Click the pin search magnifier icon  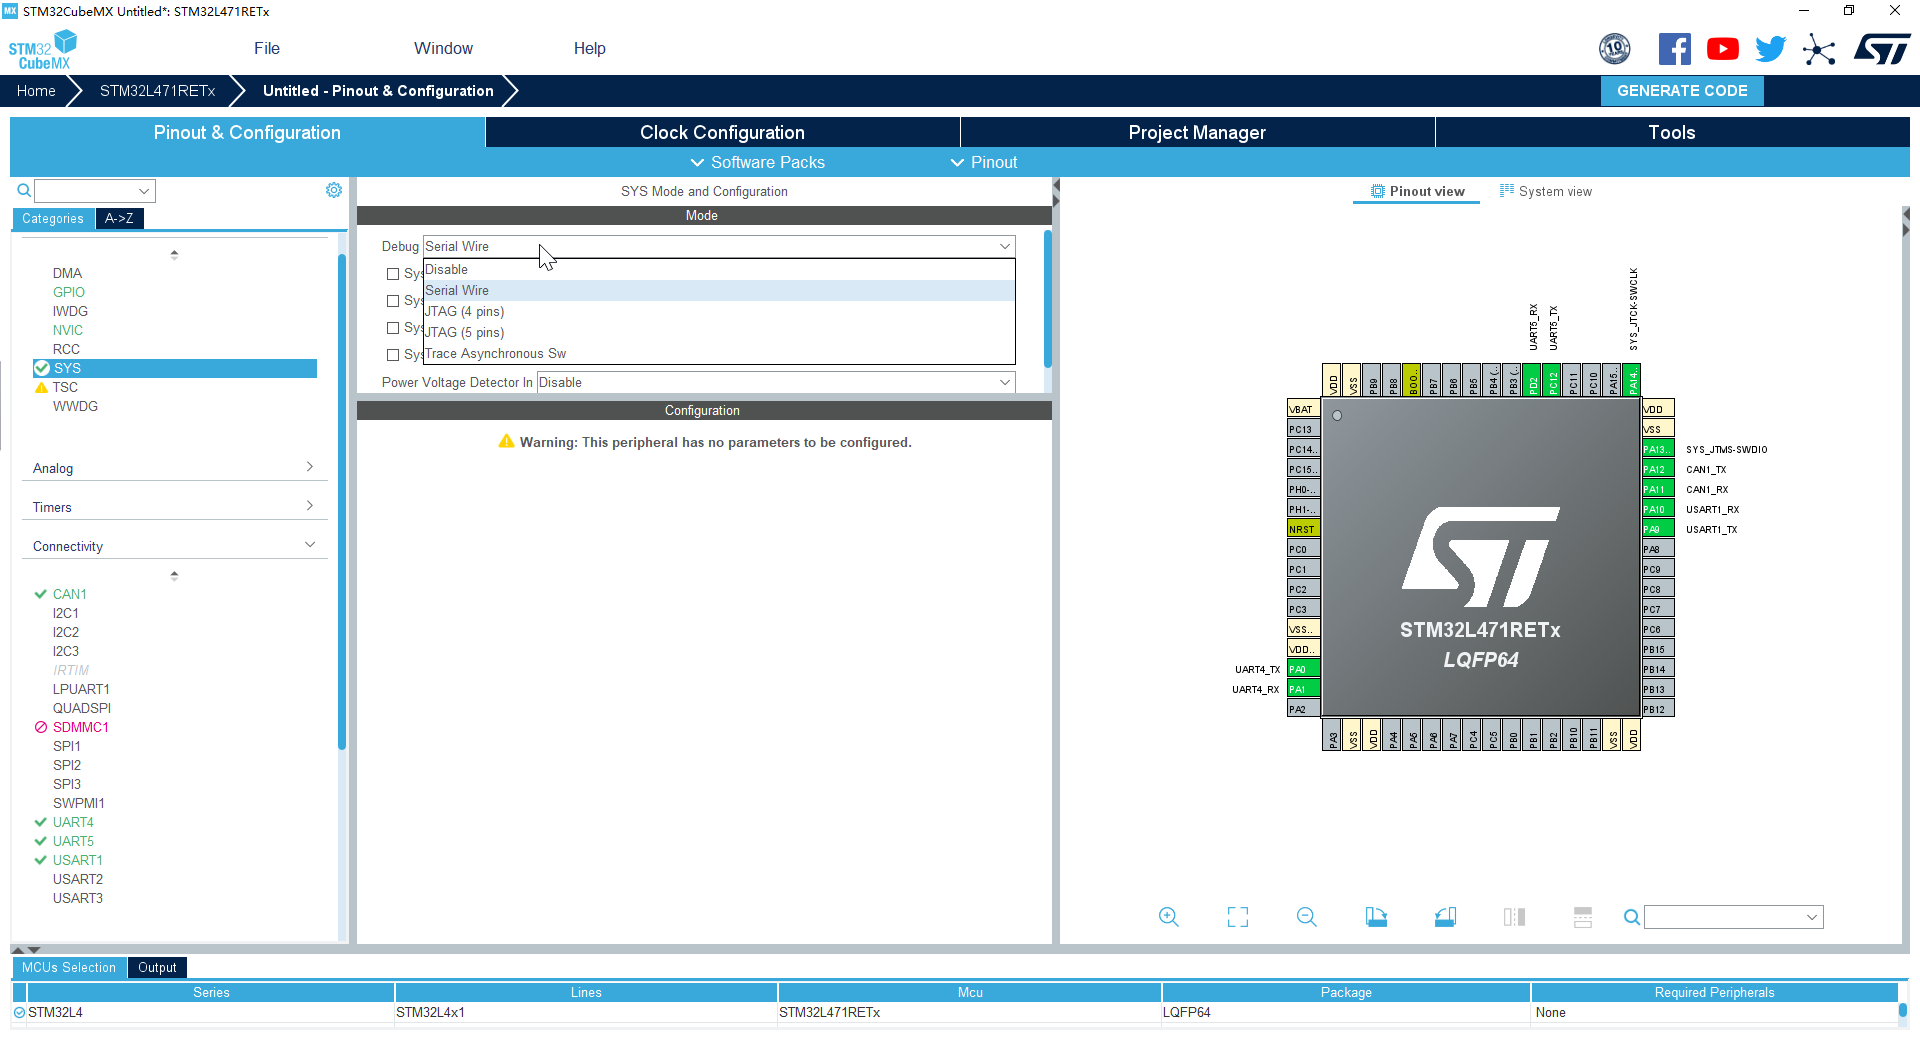[1632, 917]
